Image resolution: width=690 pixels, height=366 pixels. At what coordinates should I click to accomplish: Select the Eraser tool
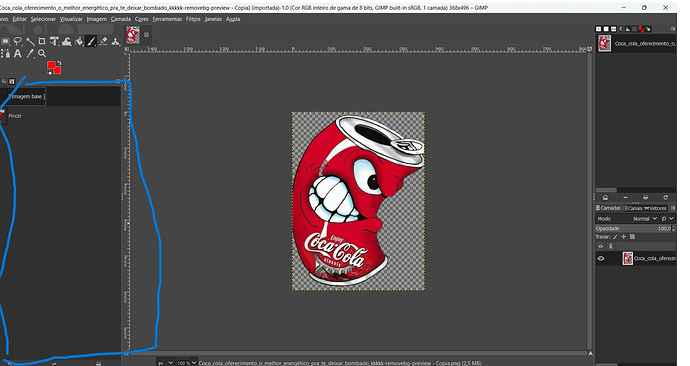click(x=103, y=41)
